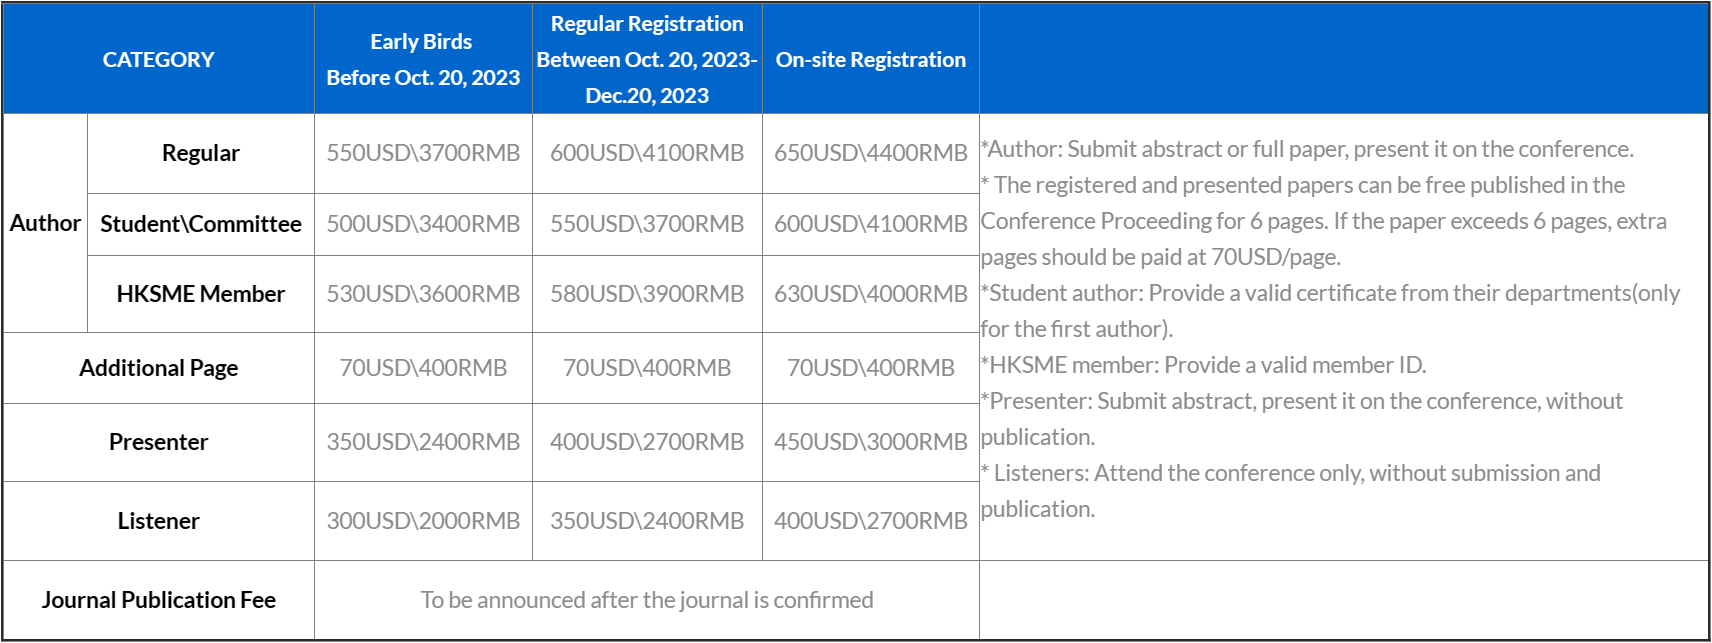
Task: Select the 650USD\4400RMB on-site regular price
Action: [x=870, y=153]
